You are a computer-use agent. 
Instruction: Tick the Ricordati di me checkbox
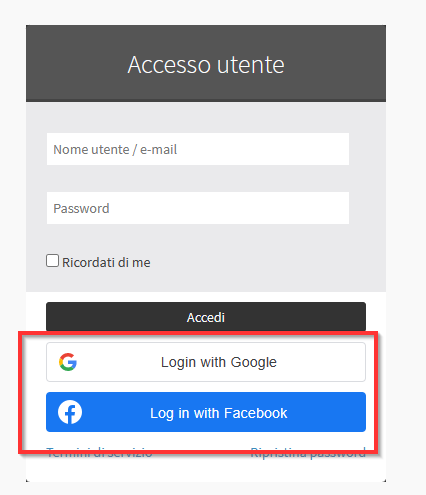(52, 261)
